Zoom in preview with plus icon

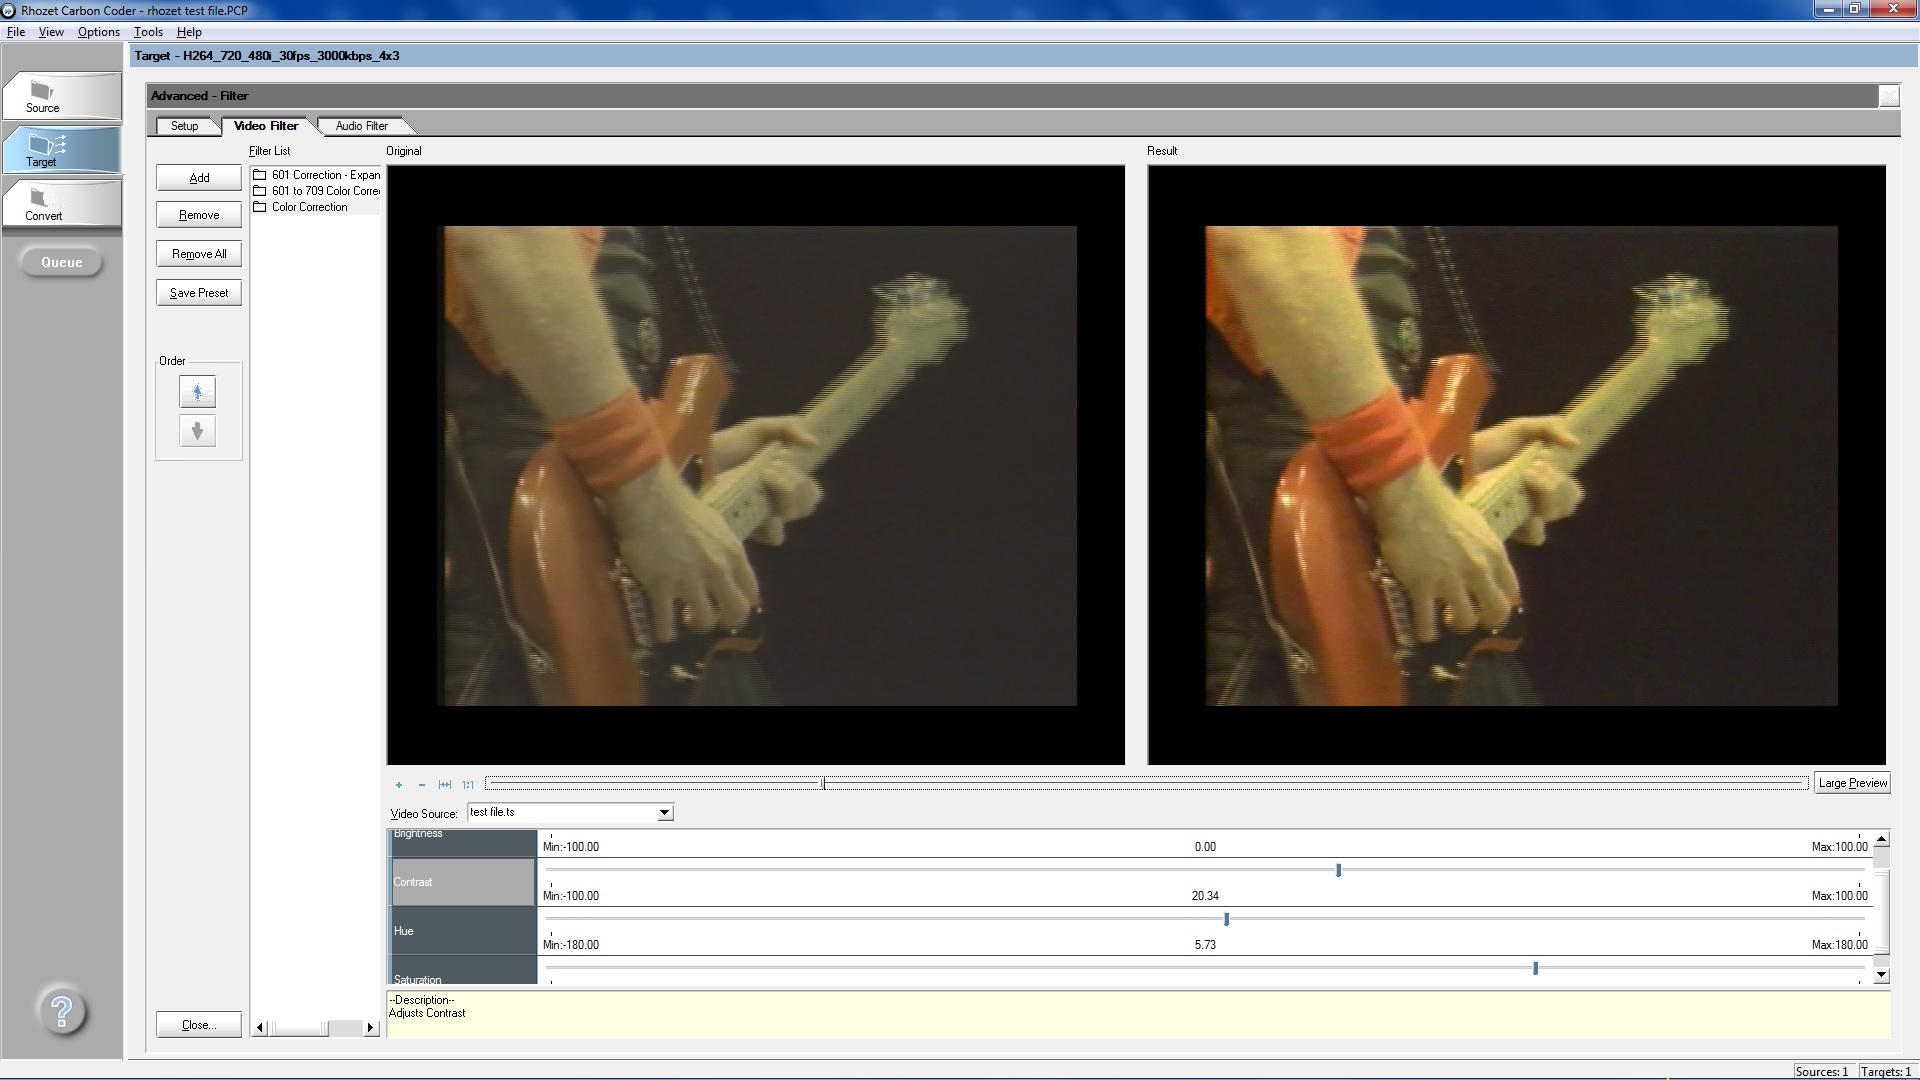[x=398, y=785]
